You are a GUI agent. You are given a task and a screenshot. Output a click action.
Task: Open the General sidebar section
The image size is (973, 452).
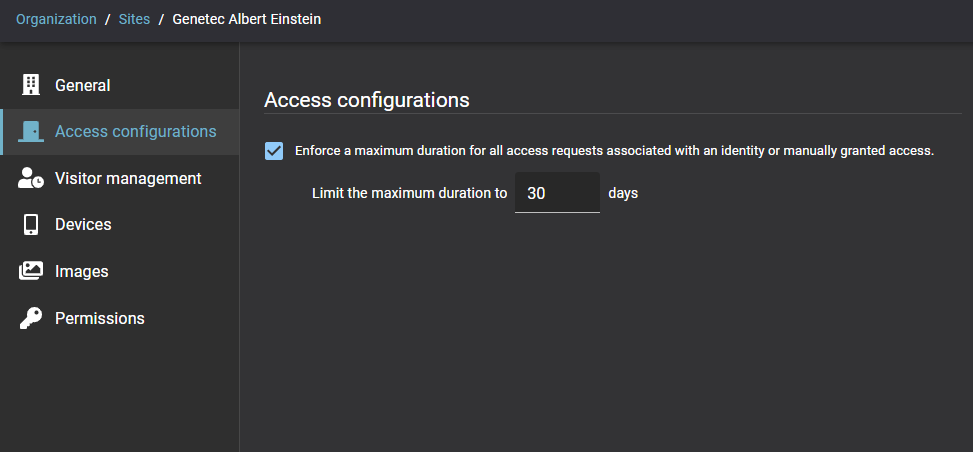coord(83,85)
